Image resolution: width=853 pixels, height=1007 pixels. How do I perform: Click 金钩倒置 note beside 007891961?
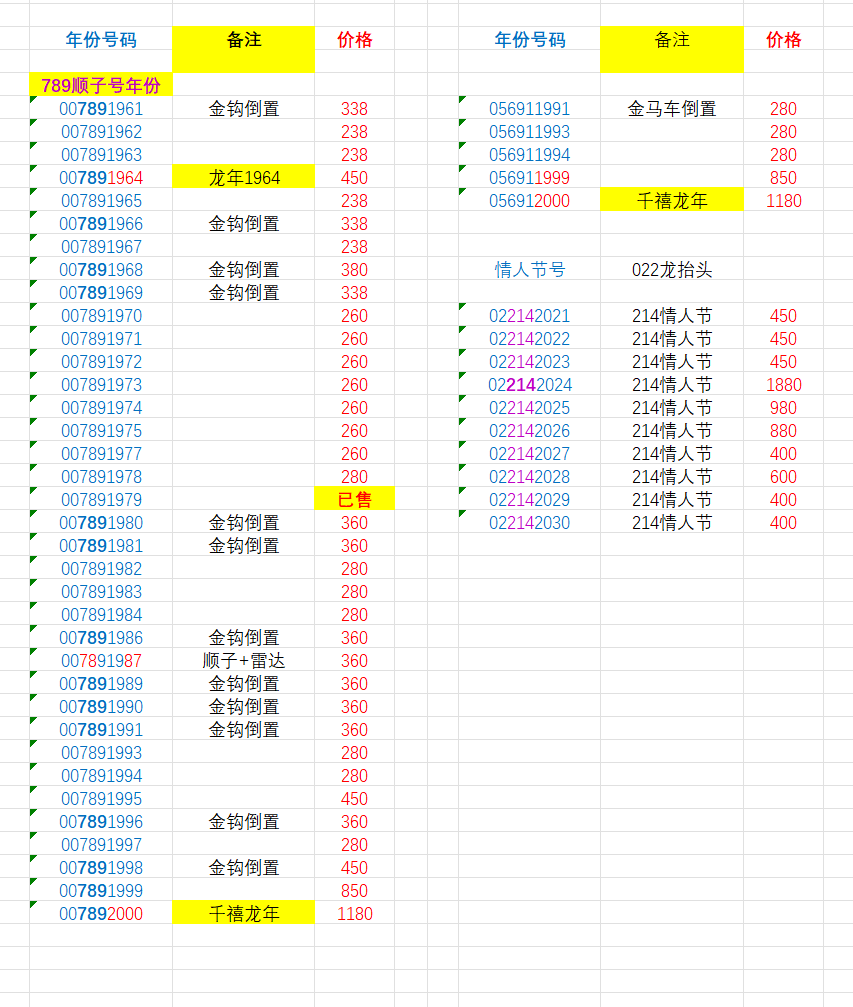(243, 109)
